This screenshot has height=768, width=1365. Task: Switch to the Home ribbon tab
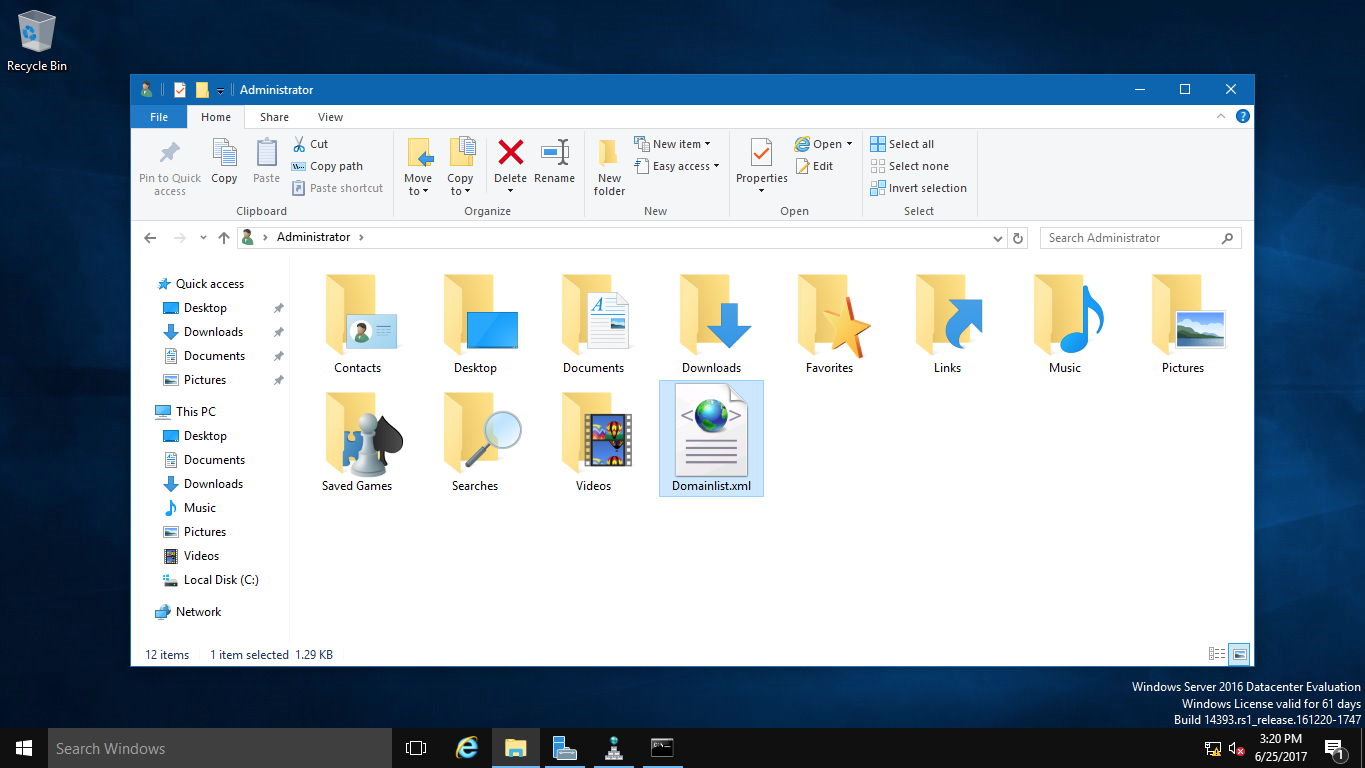pyautogui.click(x=216, y=117)
